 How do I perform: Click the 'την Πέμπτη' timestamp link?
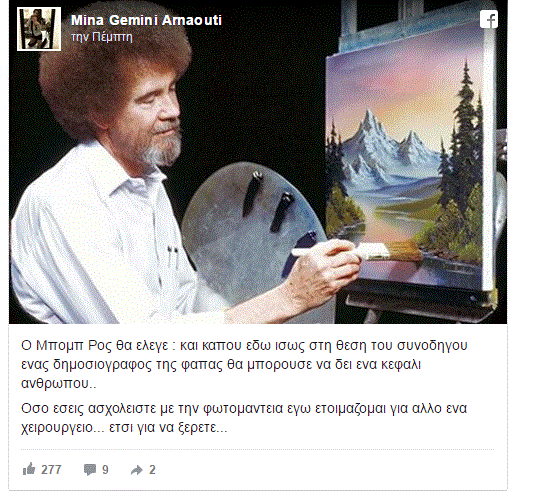(x=102, y=37)
